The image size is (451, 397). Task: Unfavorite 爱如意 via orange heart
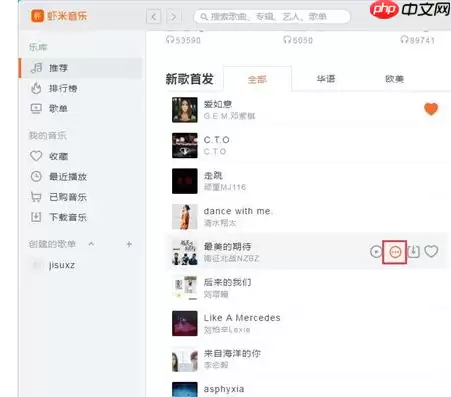pyautogui.click(x=431, y=109)
